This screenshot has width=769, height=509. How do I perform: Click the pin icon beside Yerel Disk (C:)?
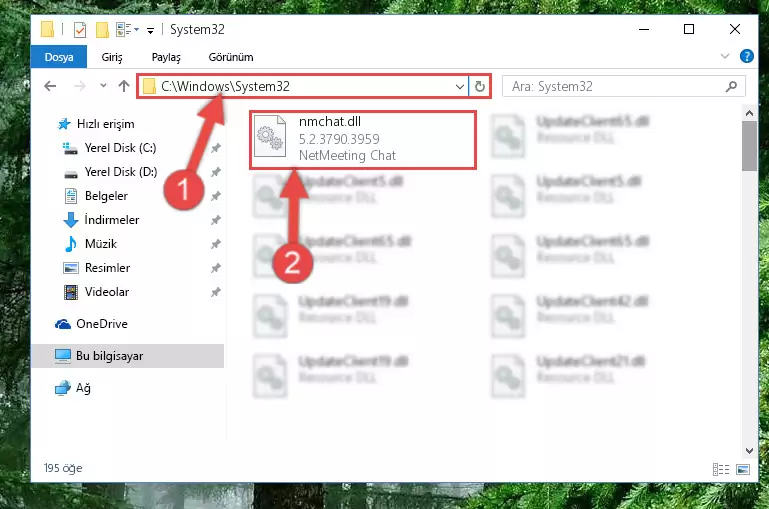(215, 148)
